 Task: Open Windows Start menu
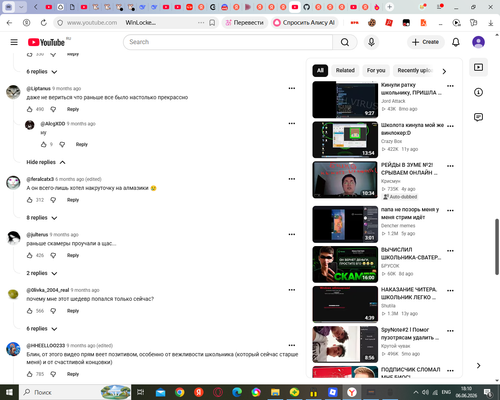(9, 392)
